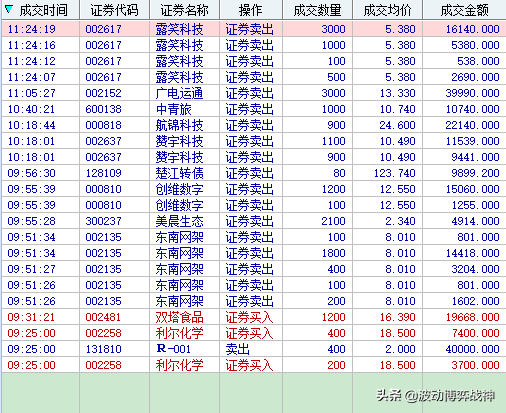Click quantity cell 1800 for 东南网架
The image size is (506, 413).
pos(333,253)
